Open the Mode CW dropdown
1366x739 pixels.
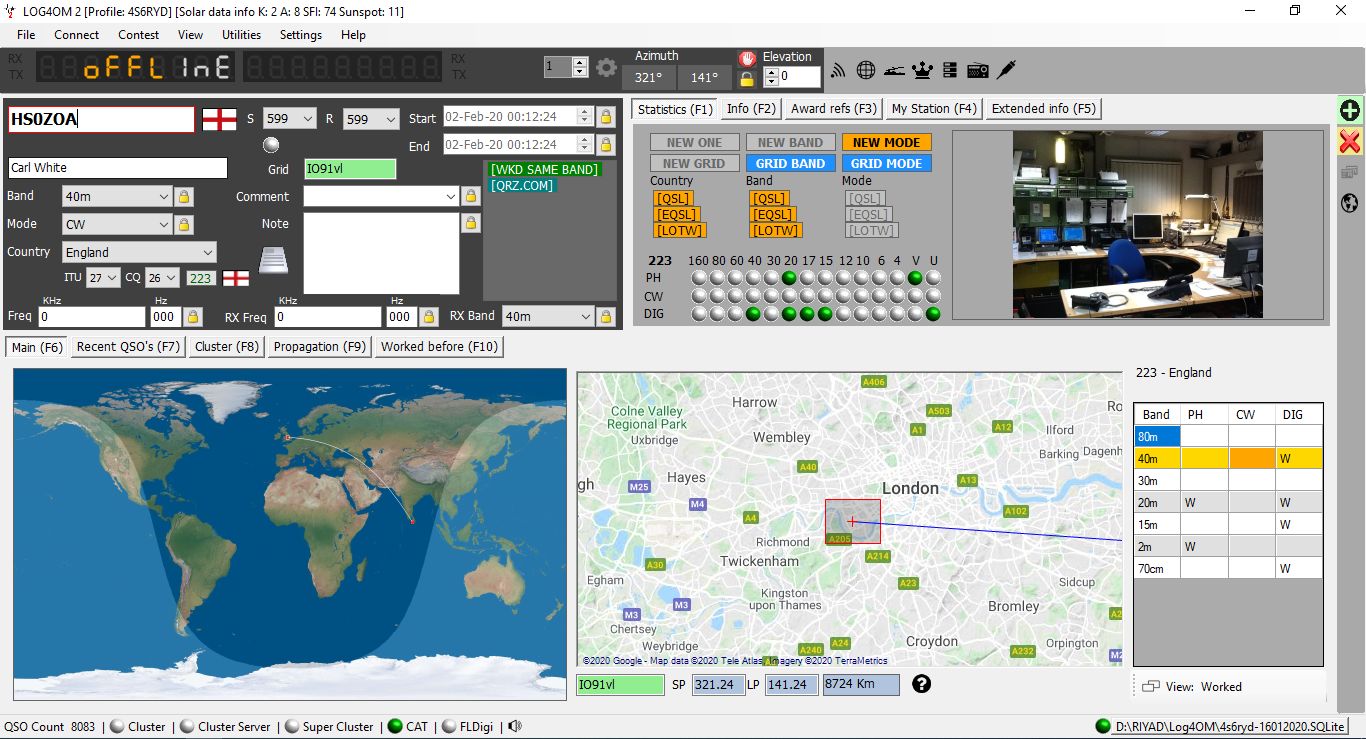point(164,224)
